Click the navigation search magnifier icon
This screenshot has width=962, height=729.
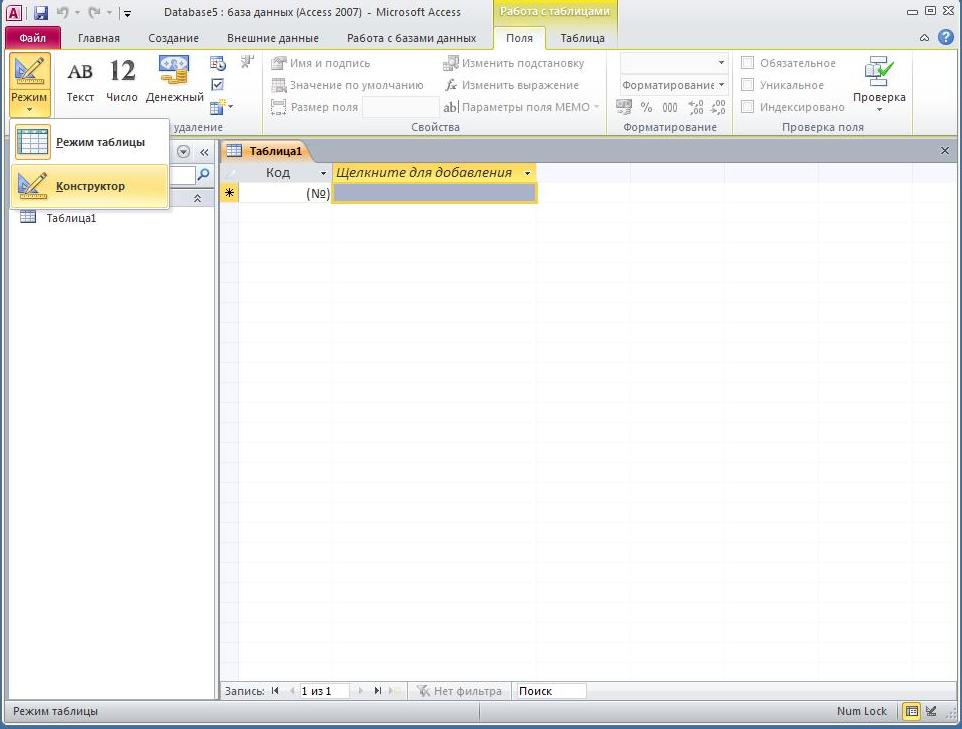pyautogui.click(x=203, y=175)
